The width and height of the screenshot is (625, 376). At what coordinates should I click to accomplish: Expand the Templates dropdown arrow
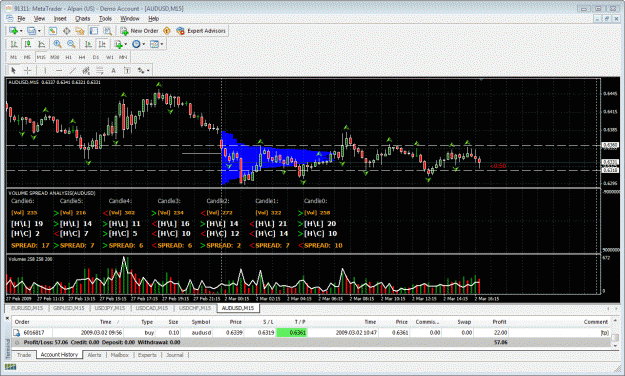click(161, 45)
